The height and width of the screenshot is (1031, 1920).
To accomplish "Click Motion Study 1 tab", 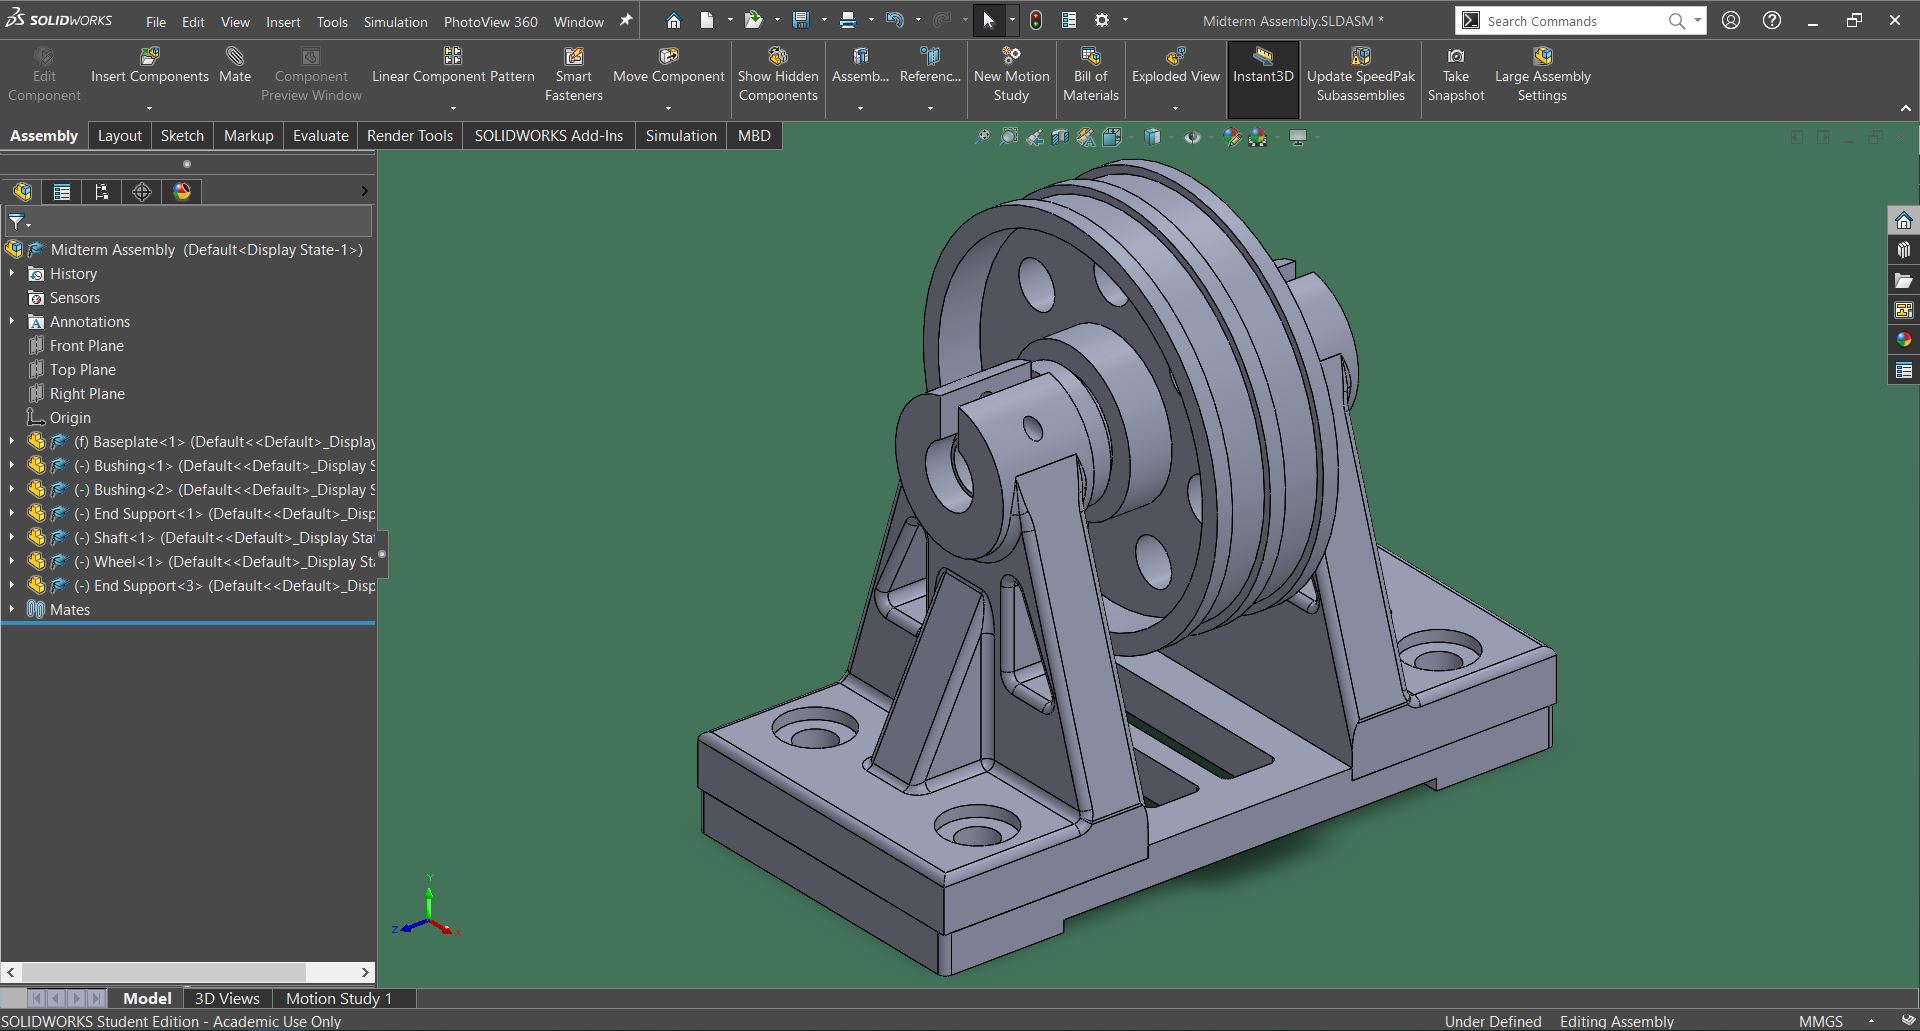I will [x=339, y=998].
